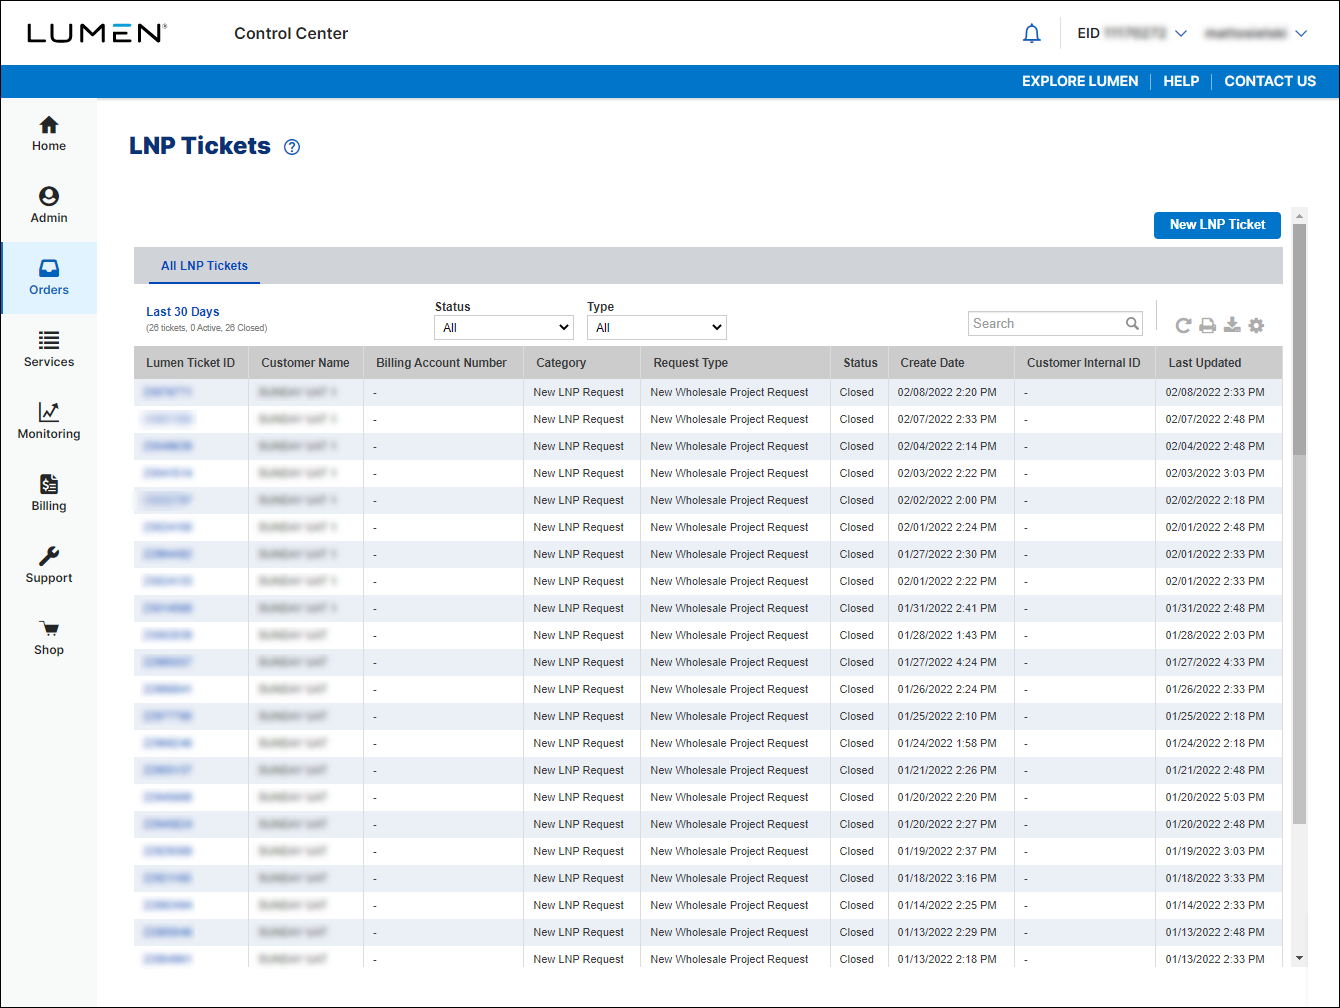Viewport: 1340px width, 1008px height.
Task: Click the Last 30 Days link
Action: [x=183, y=312]
